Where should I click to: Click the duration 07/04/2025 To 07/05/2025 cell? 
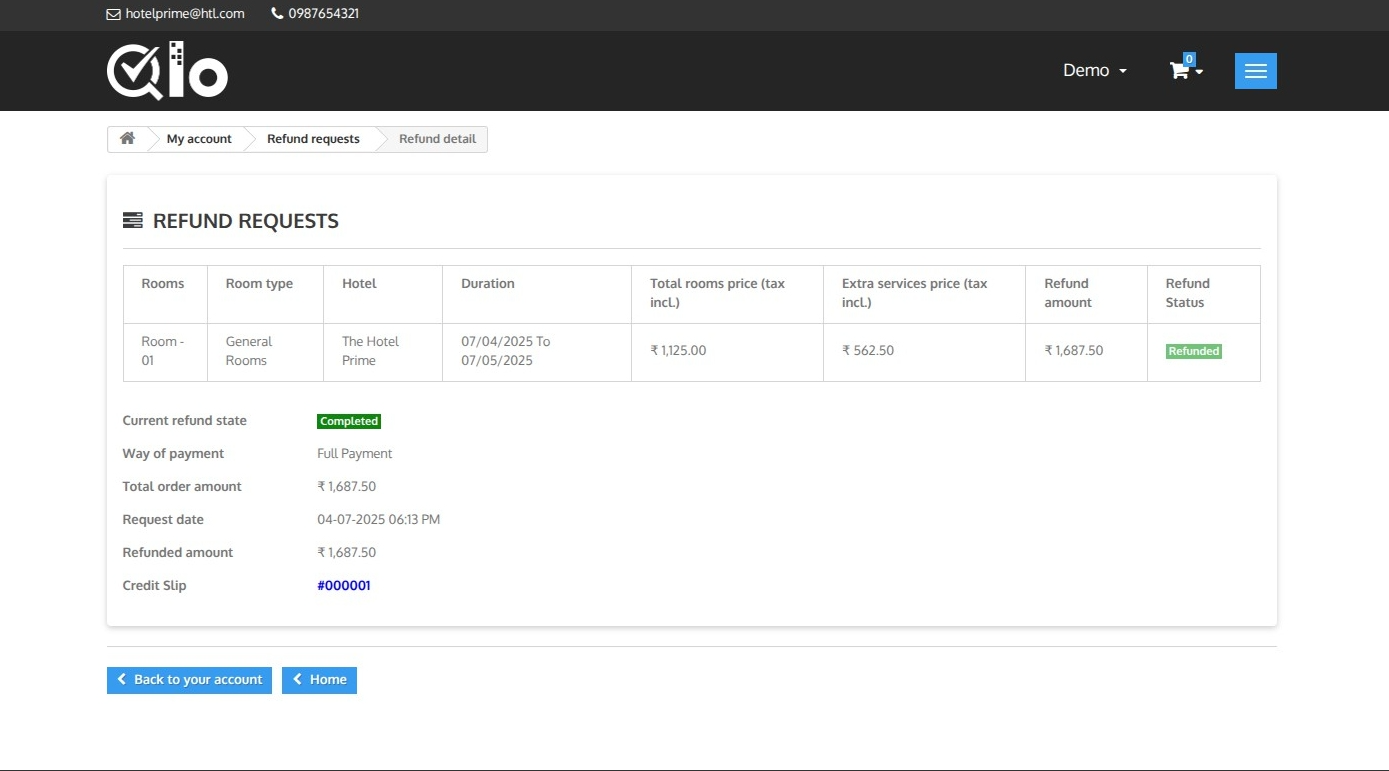[x=537, y=352]
